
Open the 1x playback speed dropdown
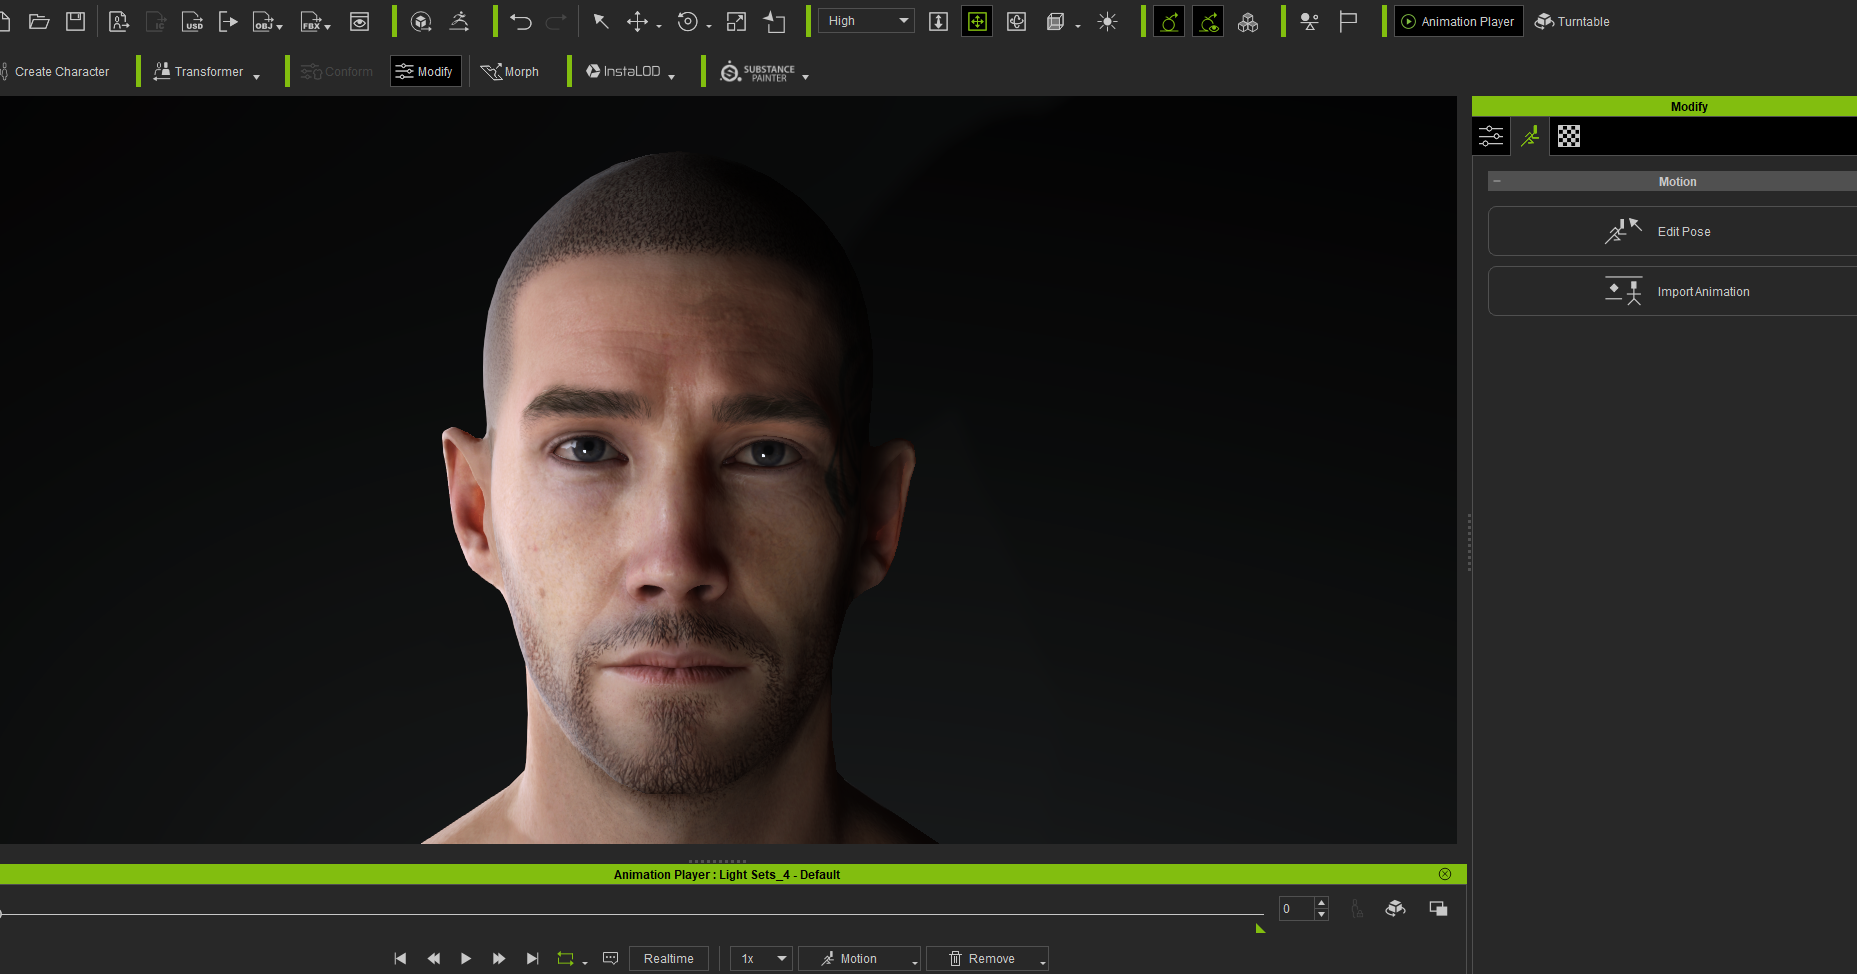761,958
